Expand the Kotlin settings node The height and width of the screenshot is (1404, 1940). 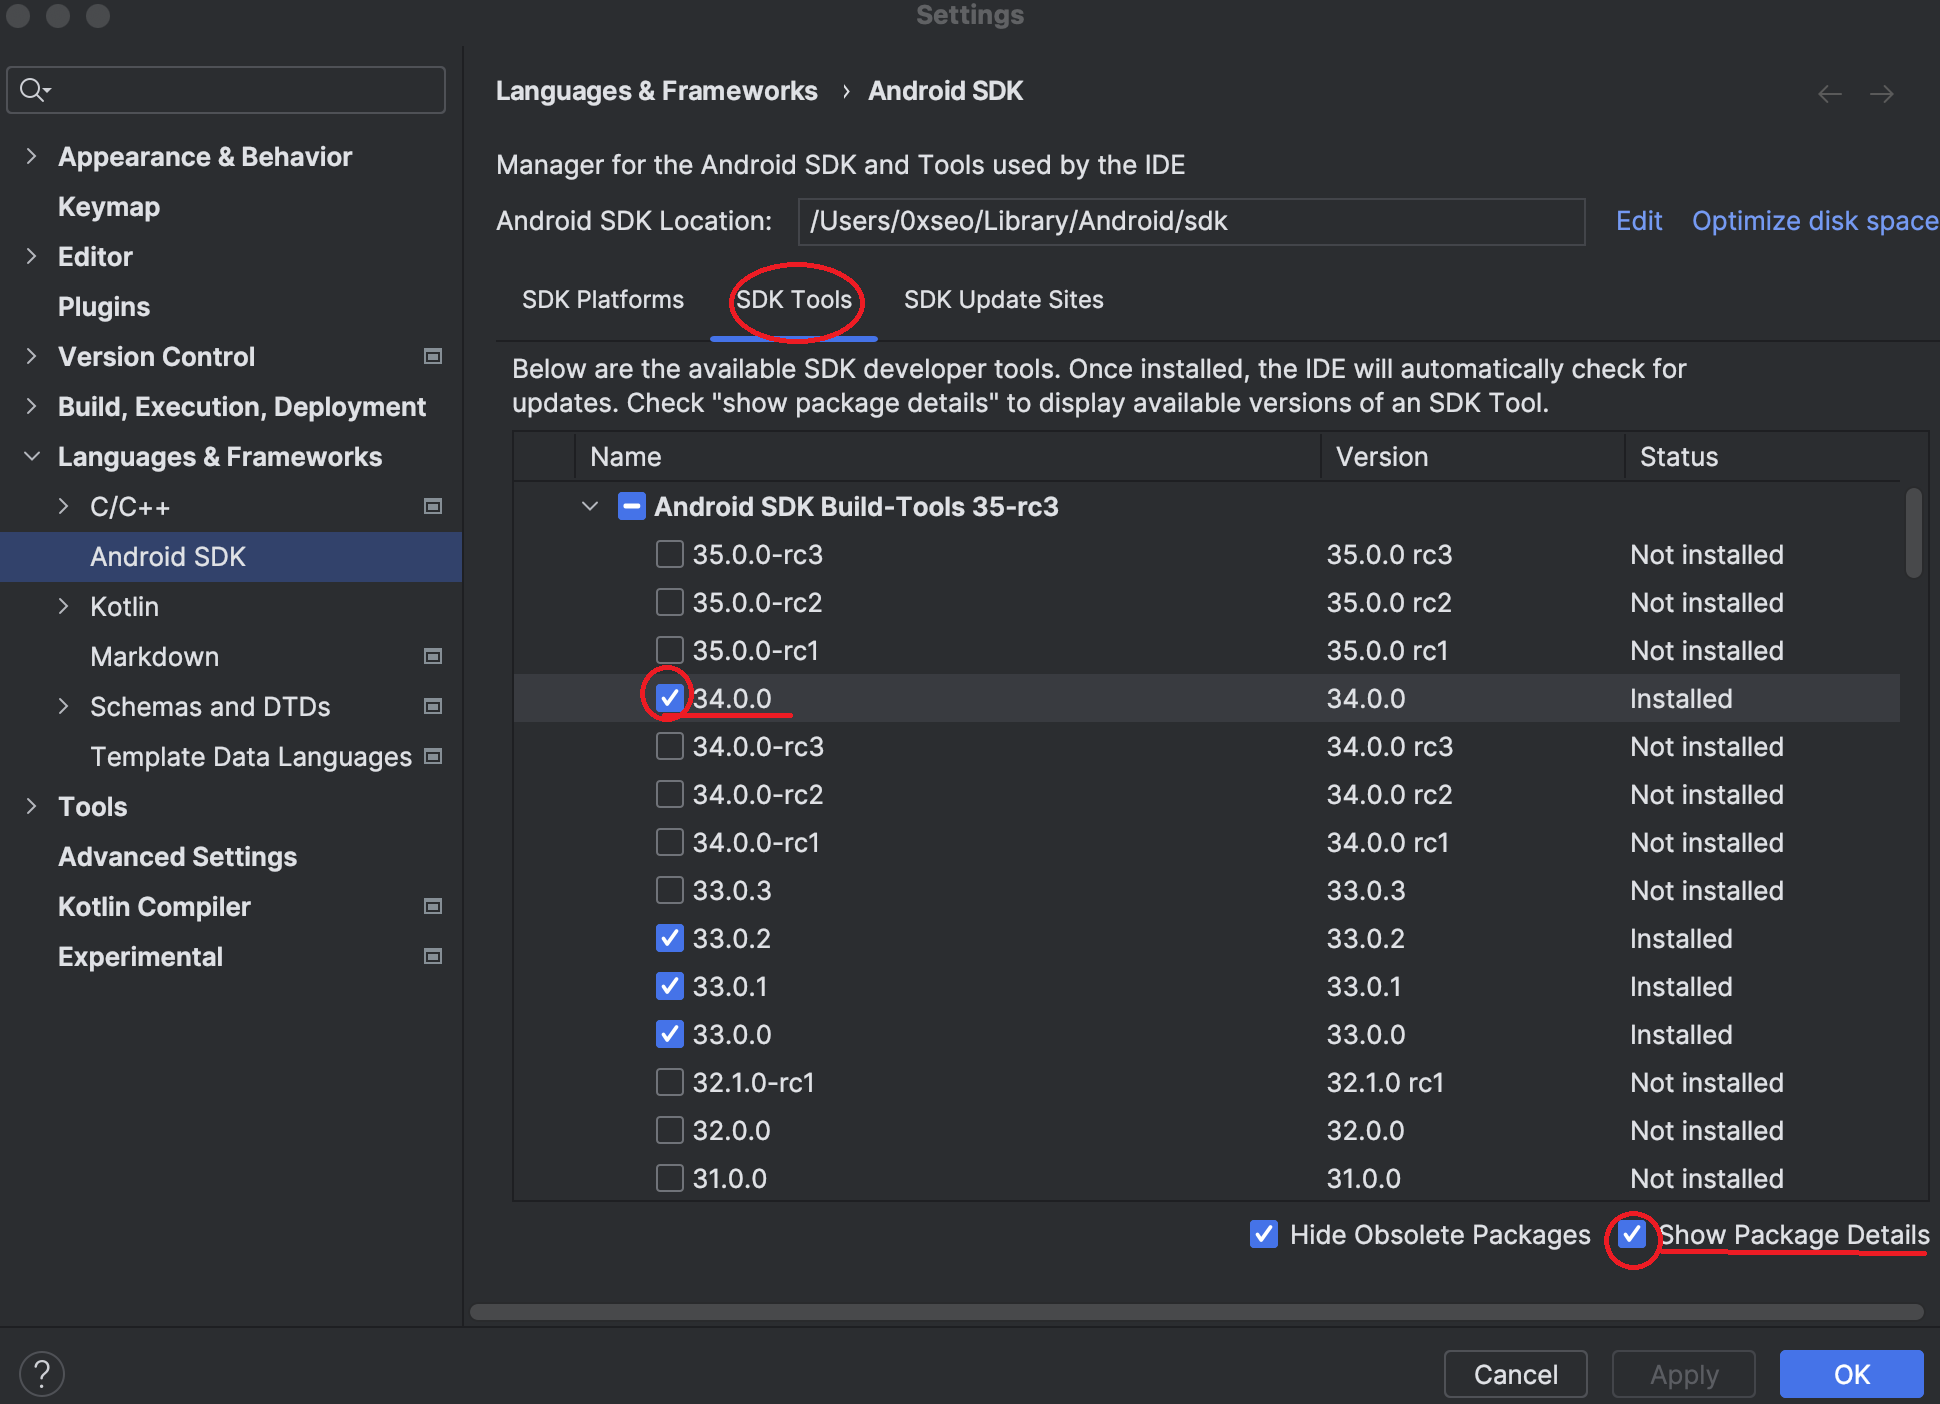tap(63, 606)
